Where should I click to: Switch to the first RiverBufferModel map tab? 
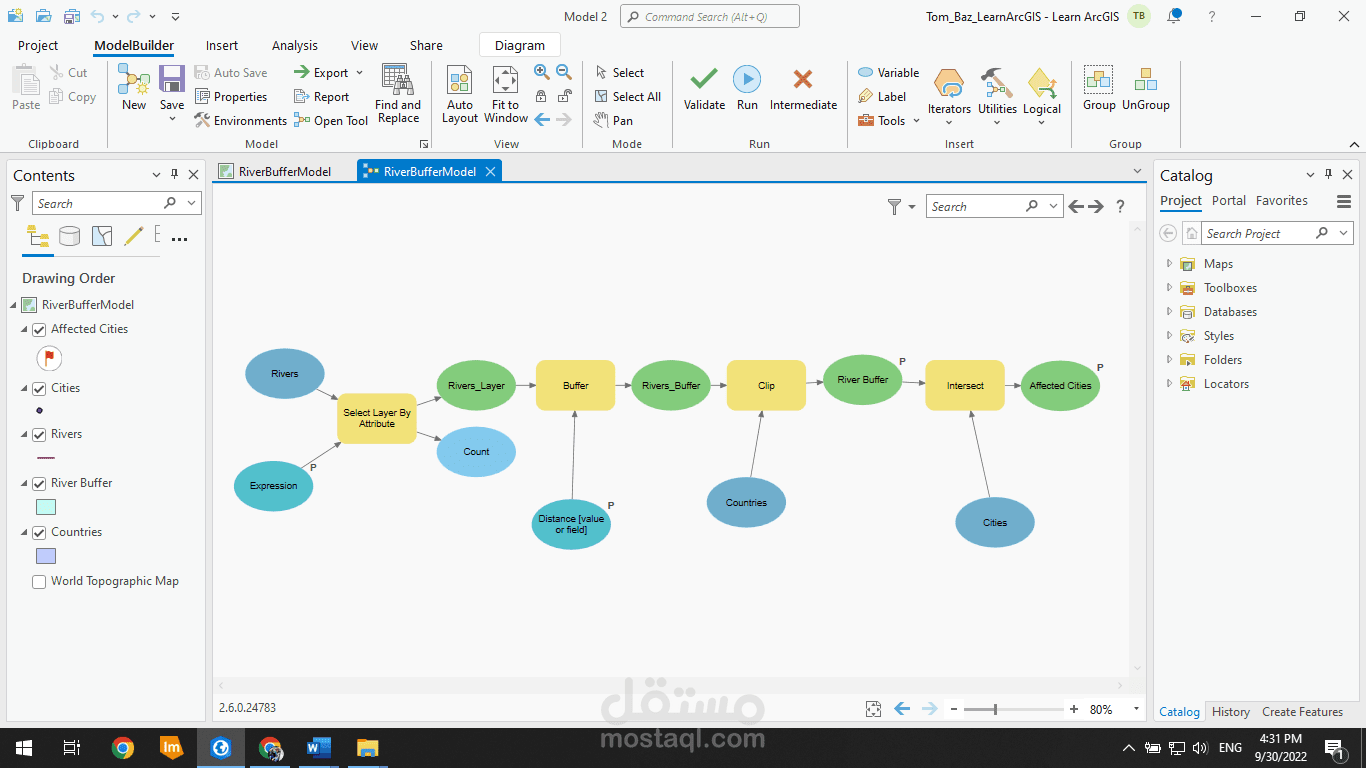point(284,172)
